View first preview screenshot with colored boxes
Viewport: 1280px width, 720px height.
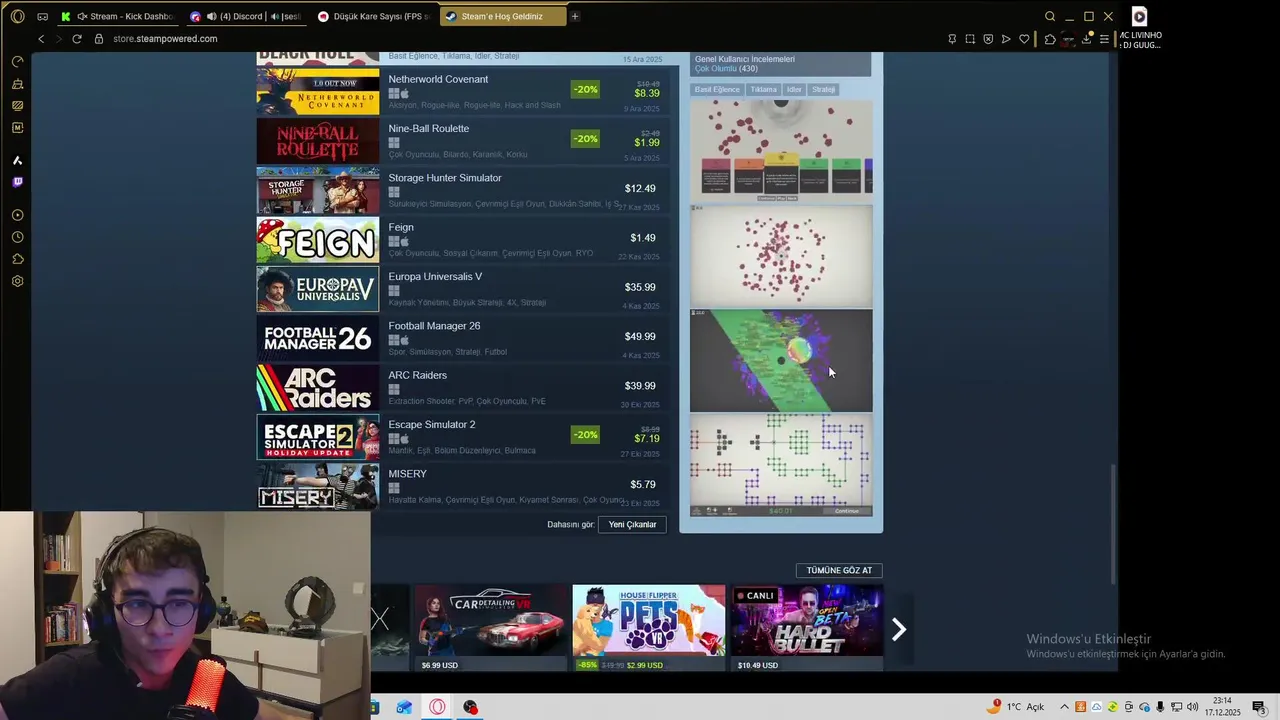[x=781, y=149]
